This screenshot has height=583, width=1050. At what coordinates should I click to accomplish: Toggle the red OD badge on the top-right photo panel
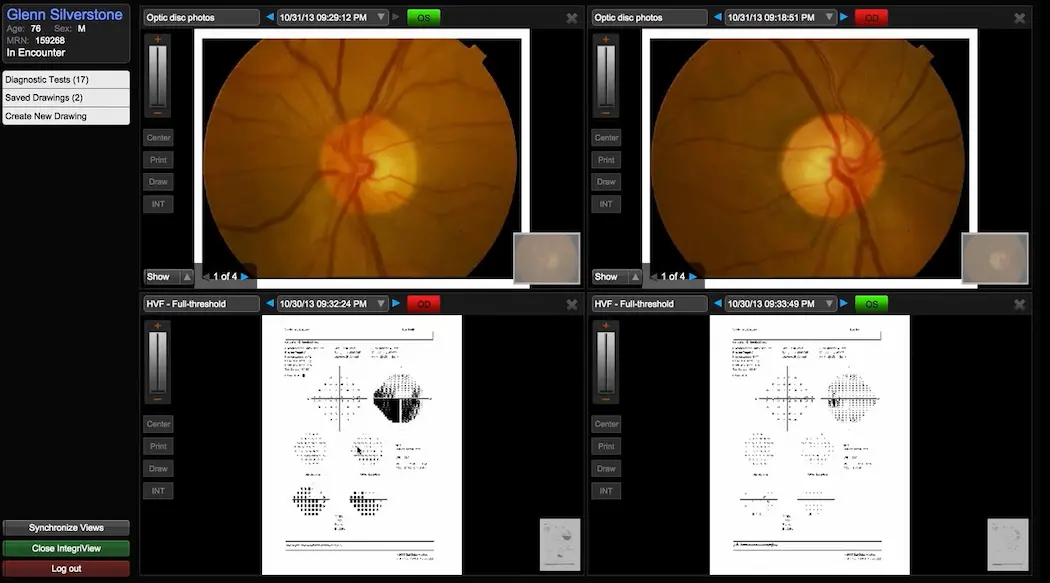point(871,17)
